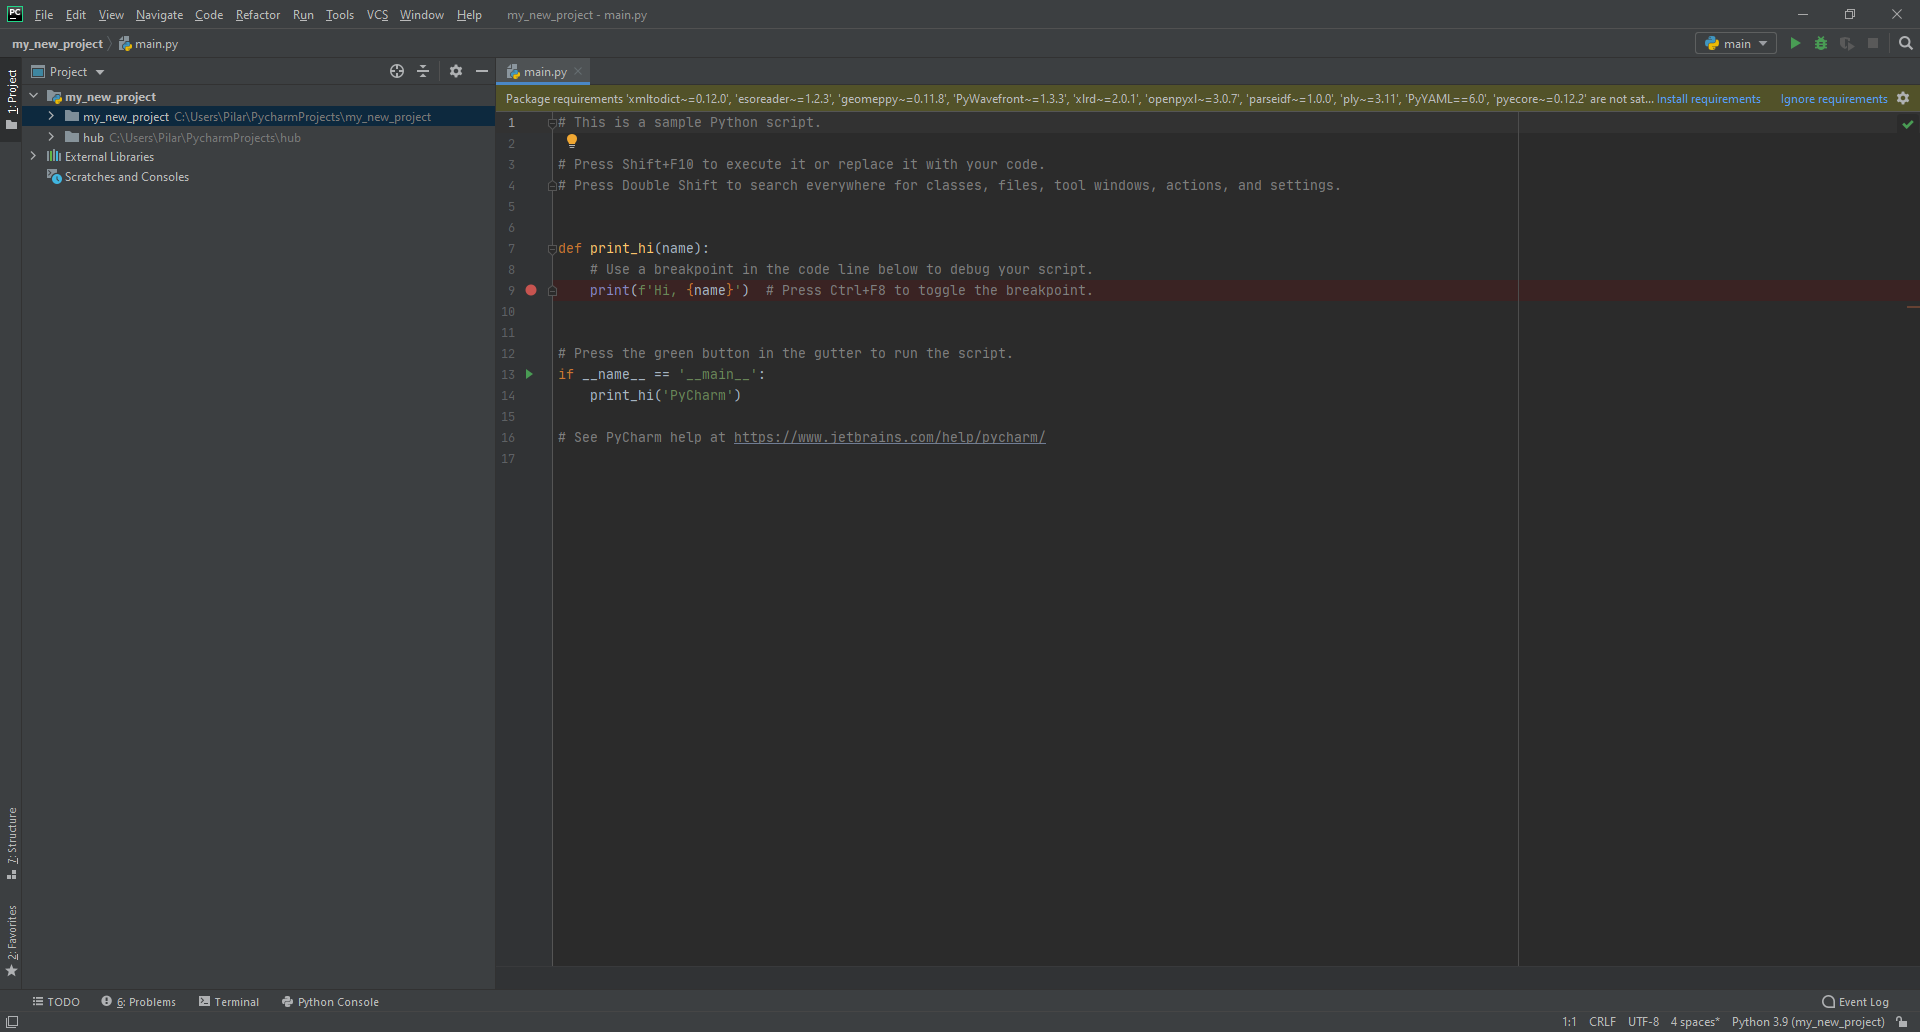
Task: Click main.py breadcrumb in navigation bar
Action: (149, 43)
